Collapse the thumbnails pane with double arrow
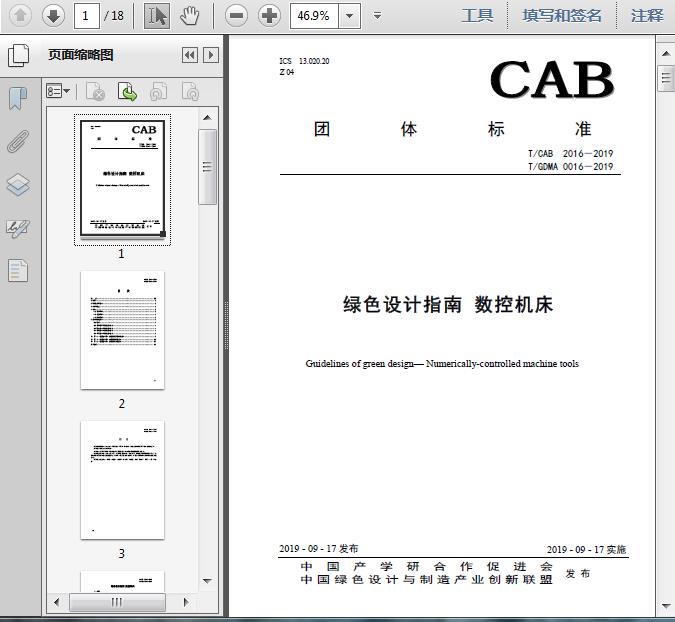This screenshot has height=622, width=675. [190, 55]
